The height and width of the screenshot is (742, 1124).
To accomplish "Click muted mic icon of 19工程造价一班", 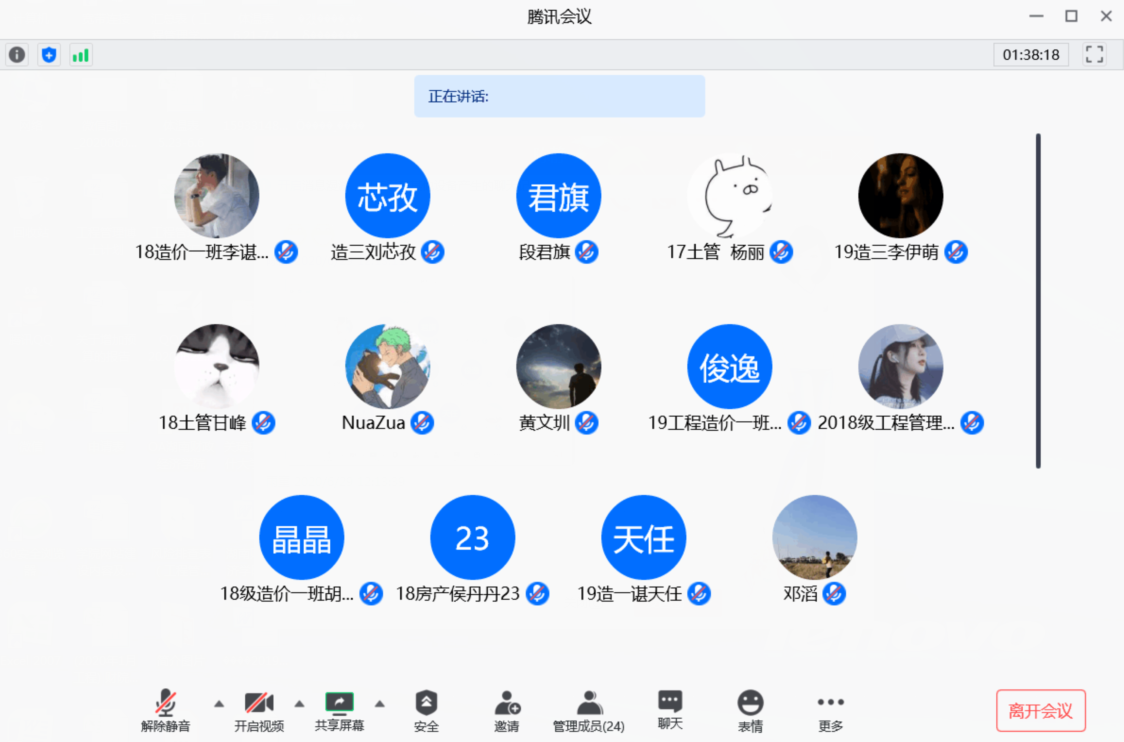I will (799, 422).
